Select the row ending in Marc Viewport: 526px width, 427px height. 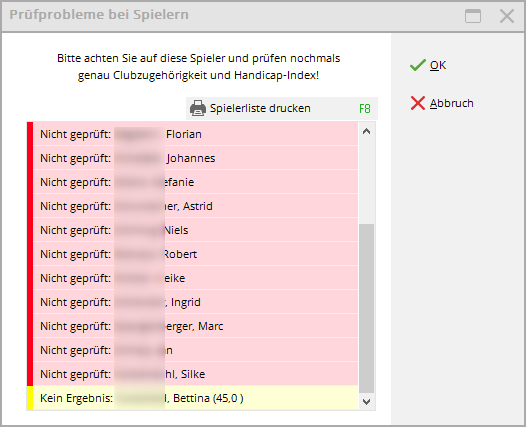tap(196, 326)
